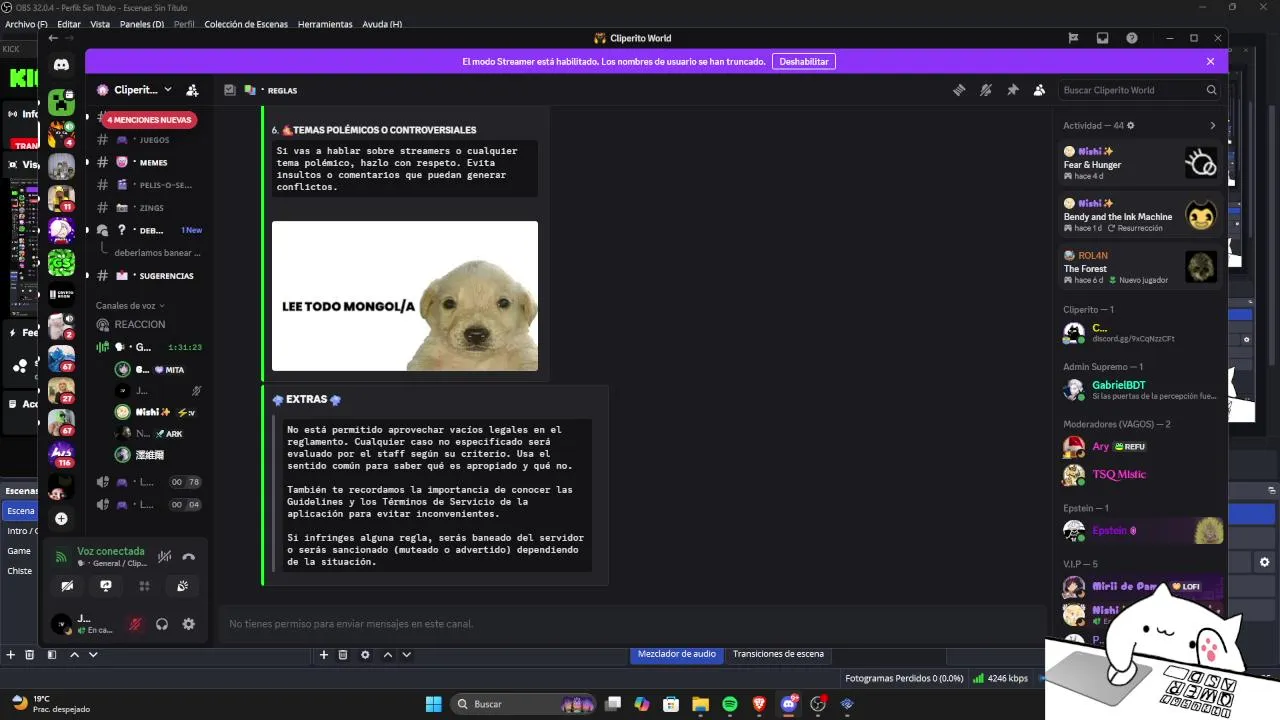Click the LEE TODO puppy image

405,296
